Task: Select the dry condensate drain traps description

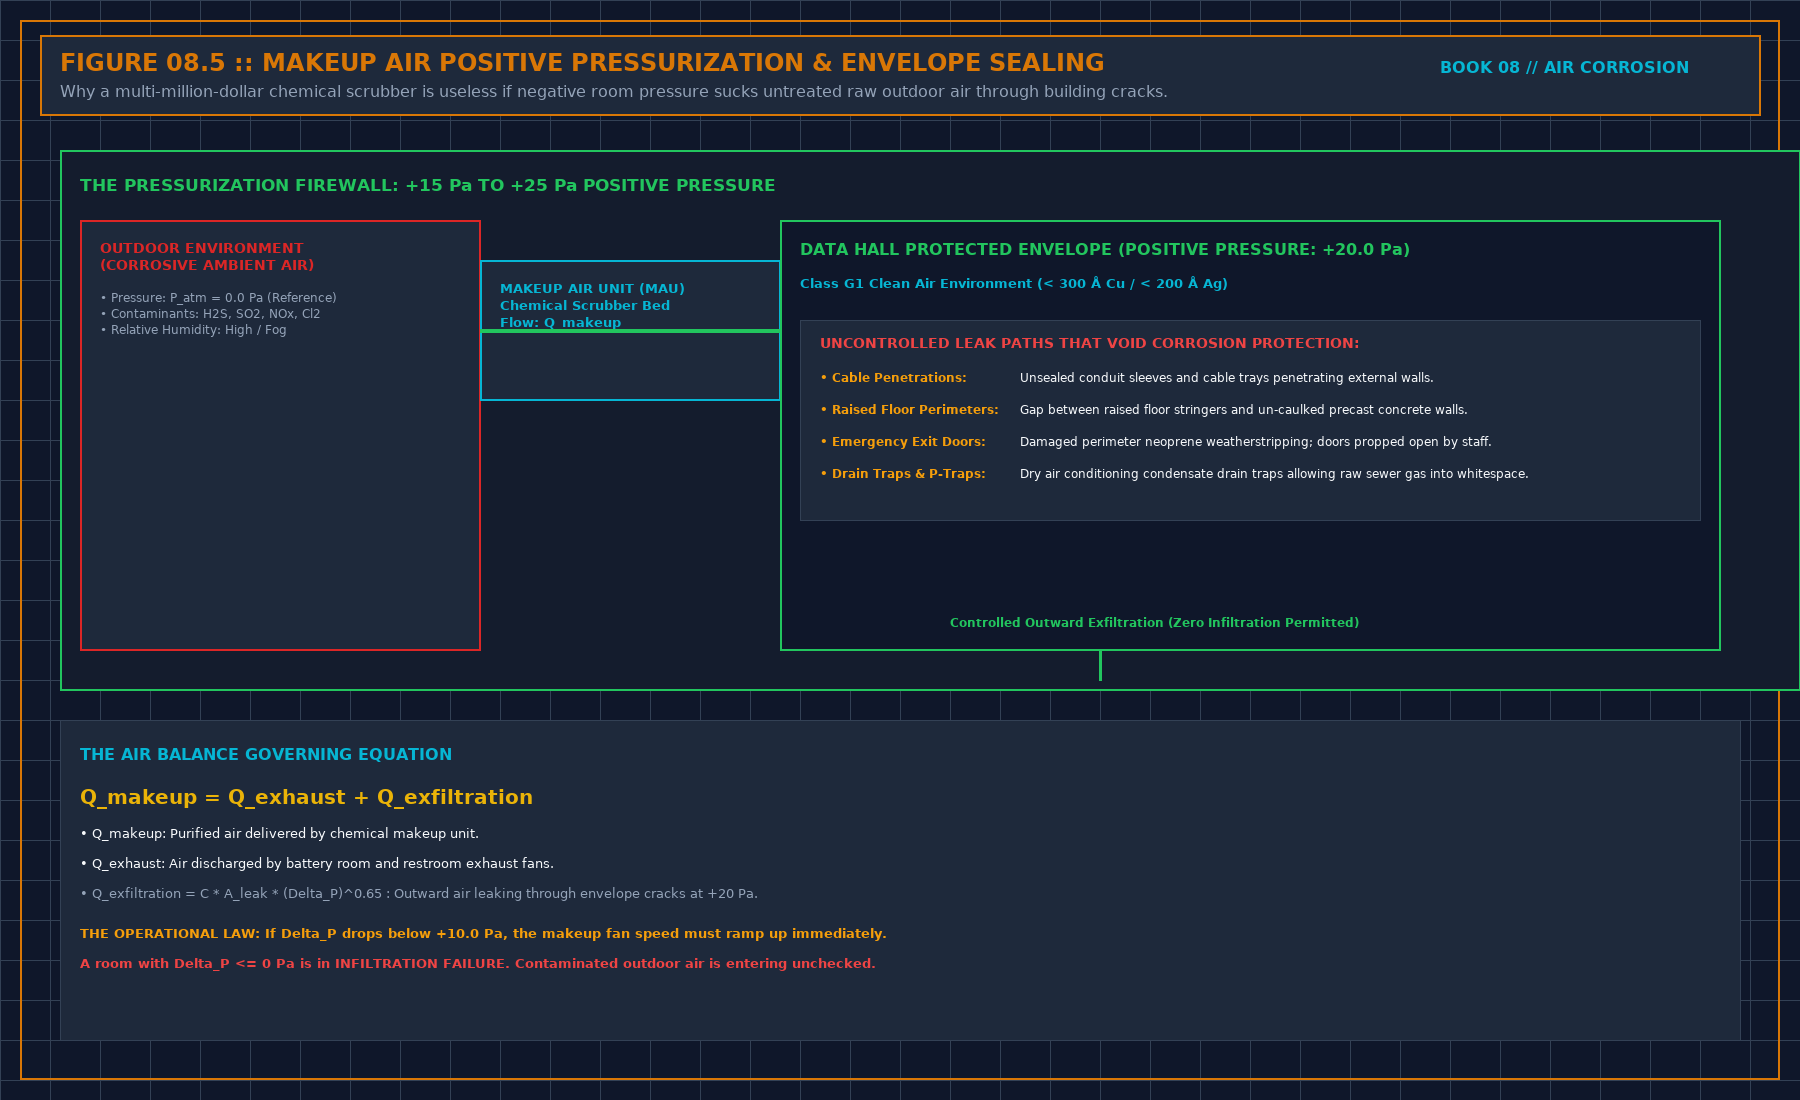Action: pos(1274,474)
